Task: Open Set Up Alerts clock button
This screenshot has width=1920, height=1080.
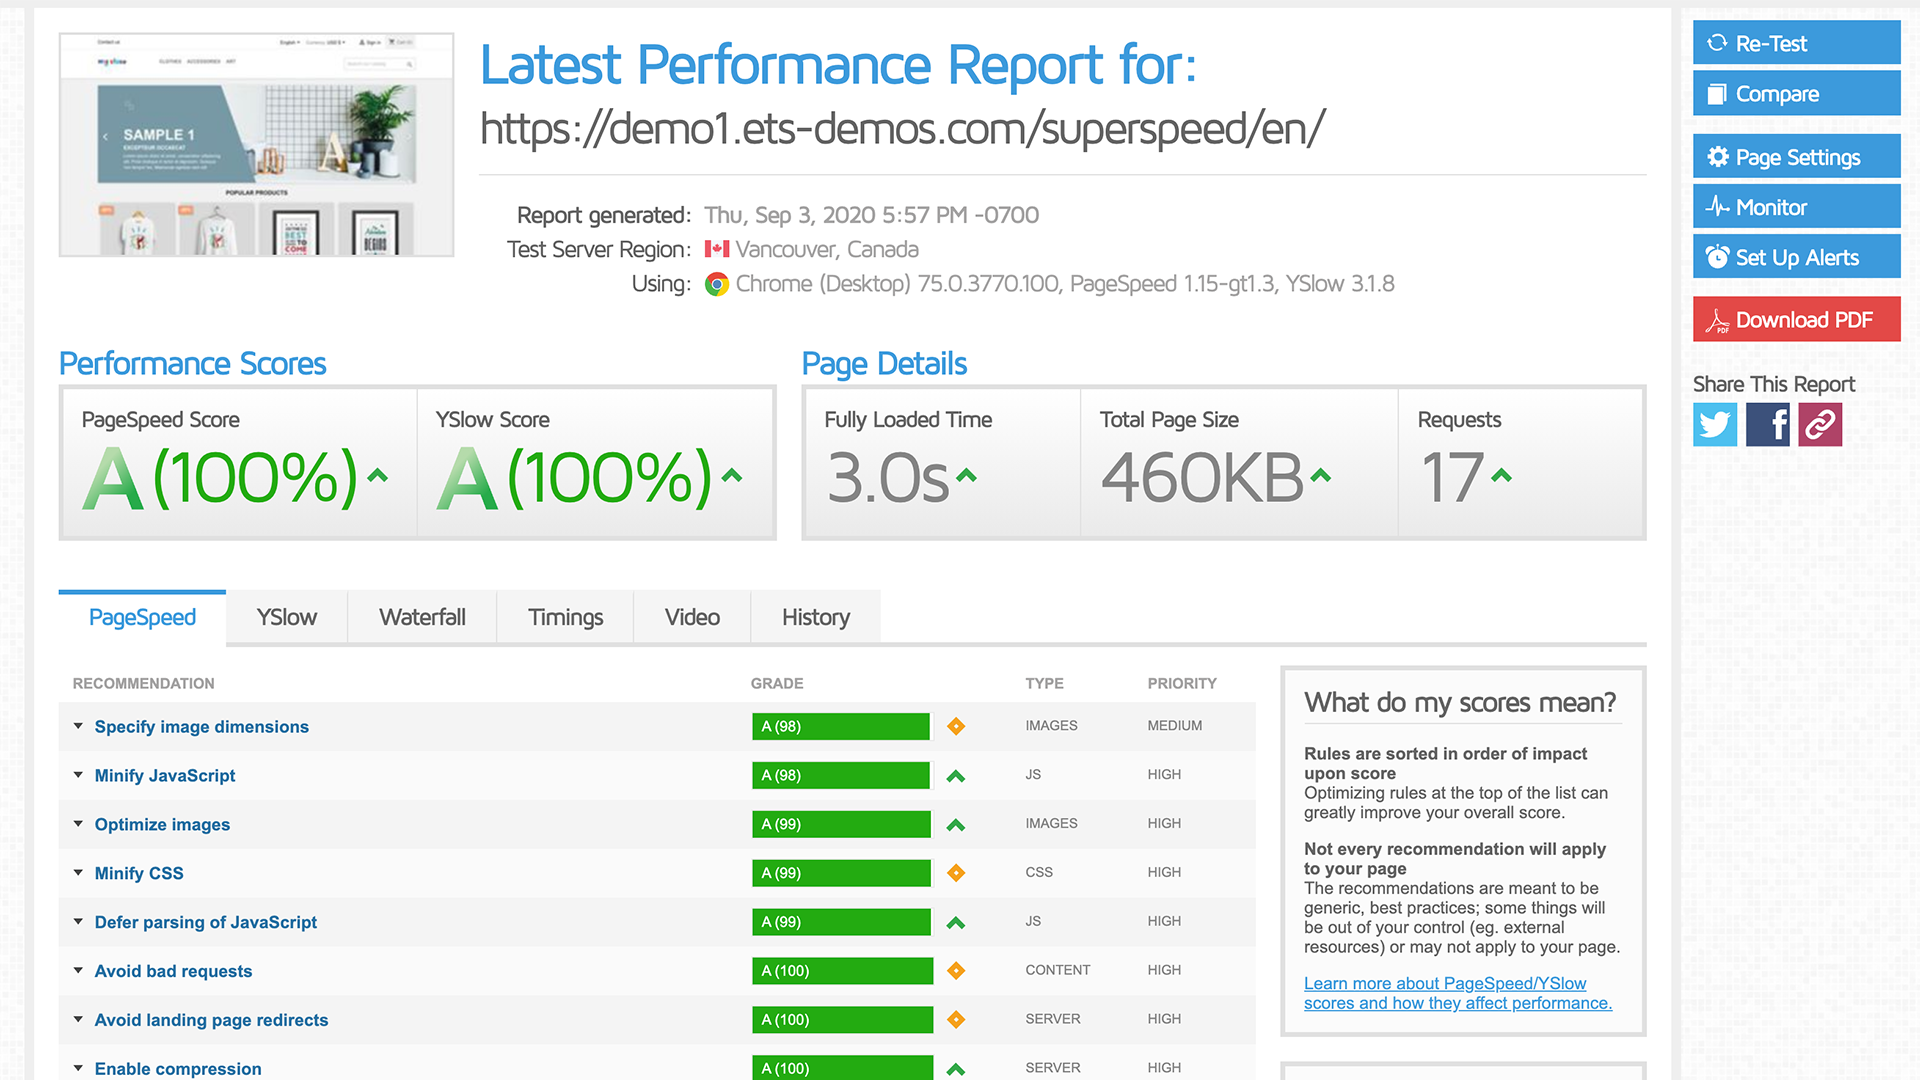Action: click(x=1796, y=257)
